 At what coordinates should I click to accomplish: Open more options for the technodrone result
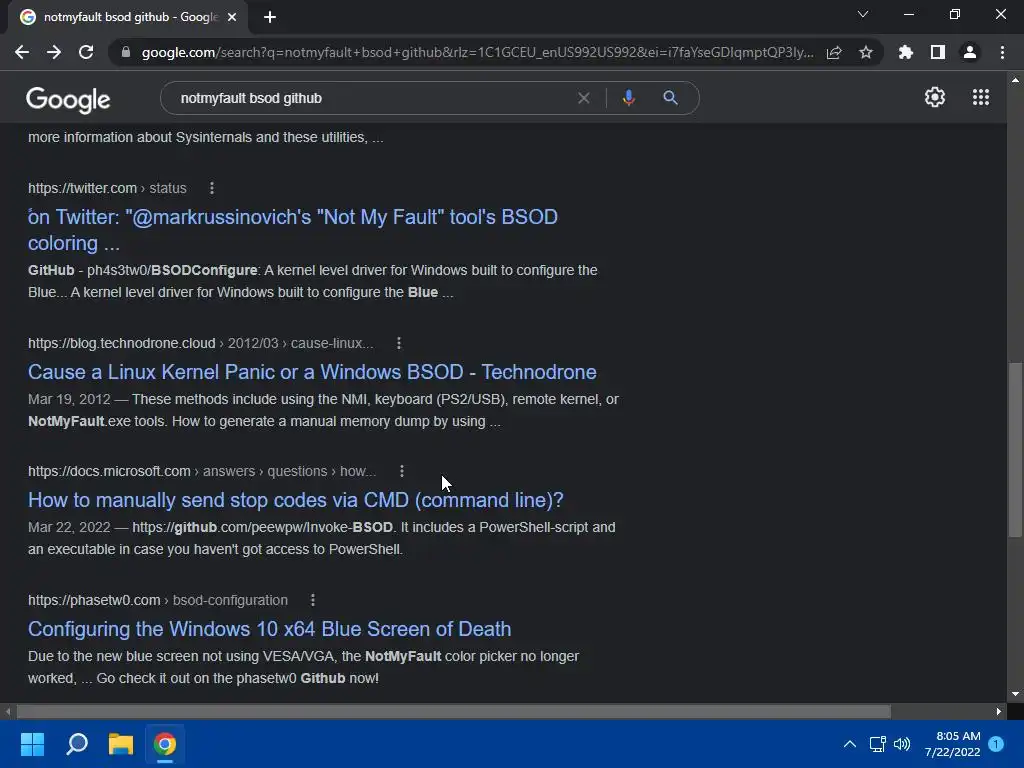(399, 343)
